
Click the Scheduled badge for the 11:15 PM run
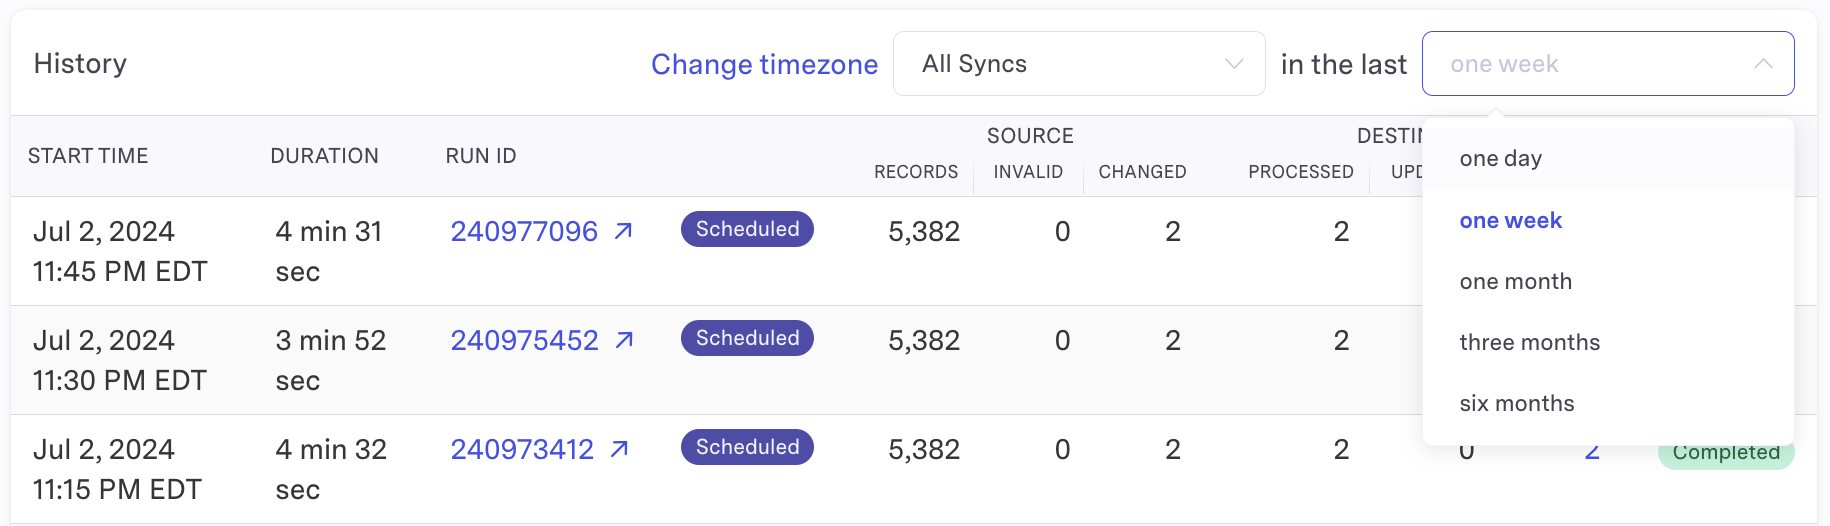tap(747, 447)
